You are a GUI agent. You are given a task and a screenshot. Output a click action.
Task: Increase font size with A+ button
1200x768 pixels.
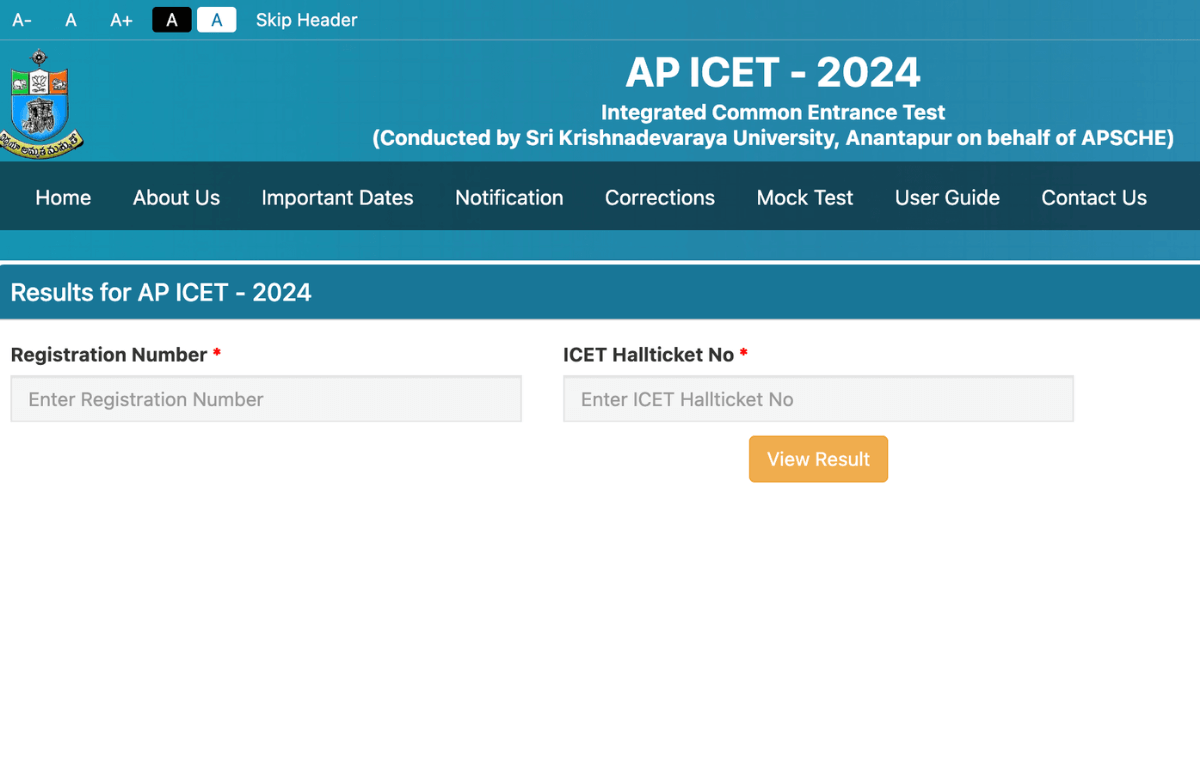(x=121, y=20)
